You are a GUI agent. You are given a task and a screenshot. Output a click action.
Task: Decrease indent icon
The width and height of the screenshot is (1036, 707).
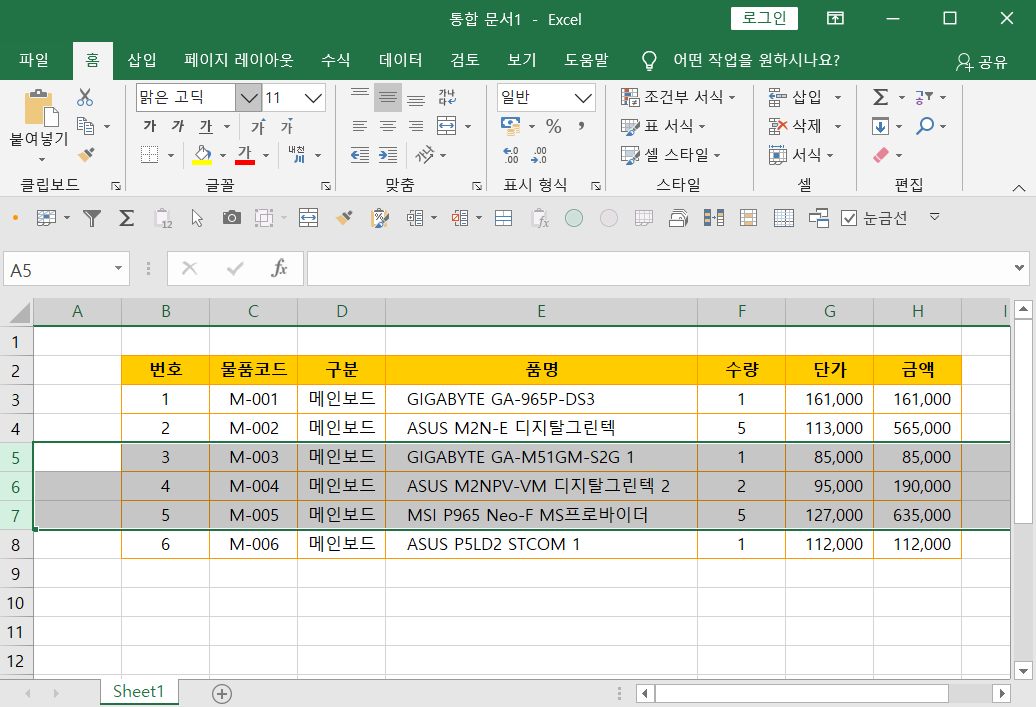pyautogui.click(x=360, y=155)
